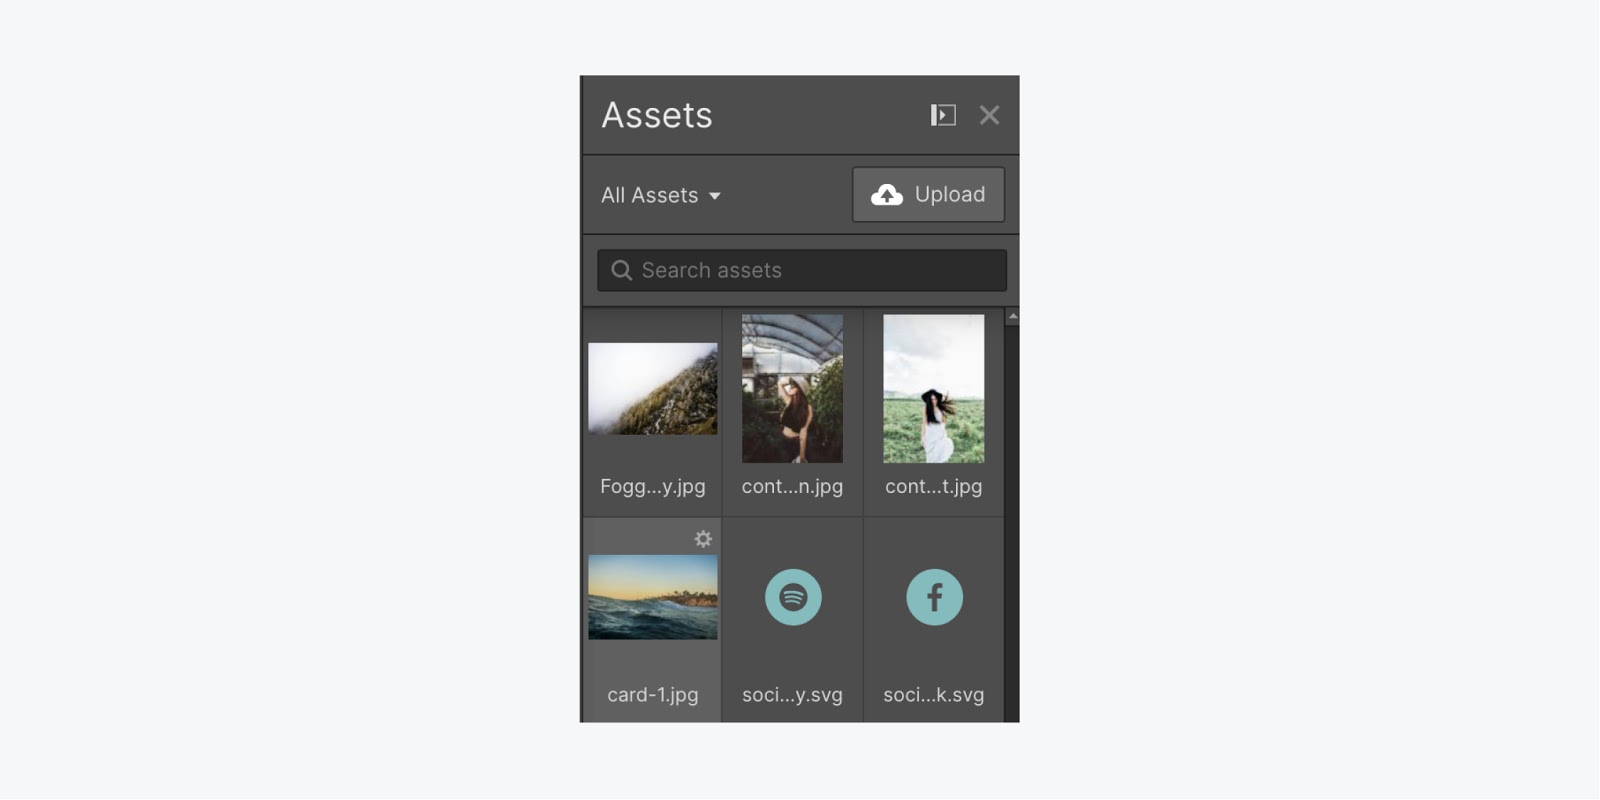Focus the Search assets field
Viewport: 1600px width, 800px height.
(801, 271)
